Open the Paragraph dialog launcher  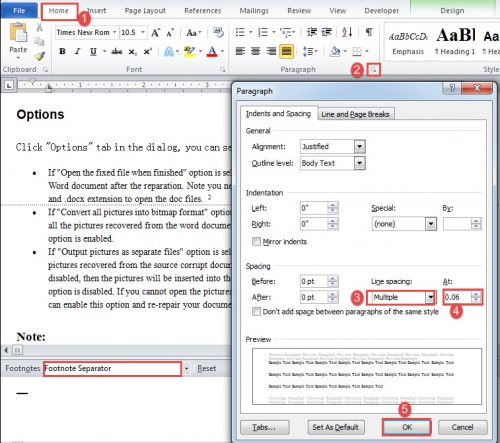point(374,70)
